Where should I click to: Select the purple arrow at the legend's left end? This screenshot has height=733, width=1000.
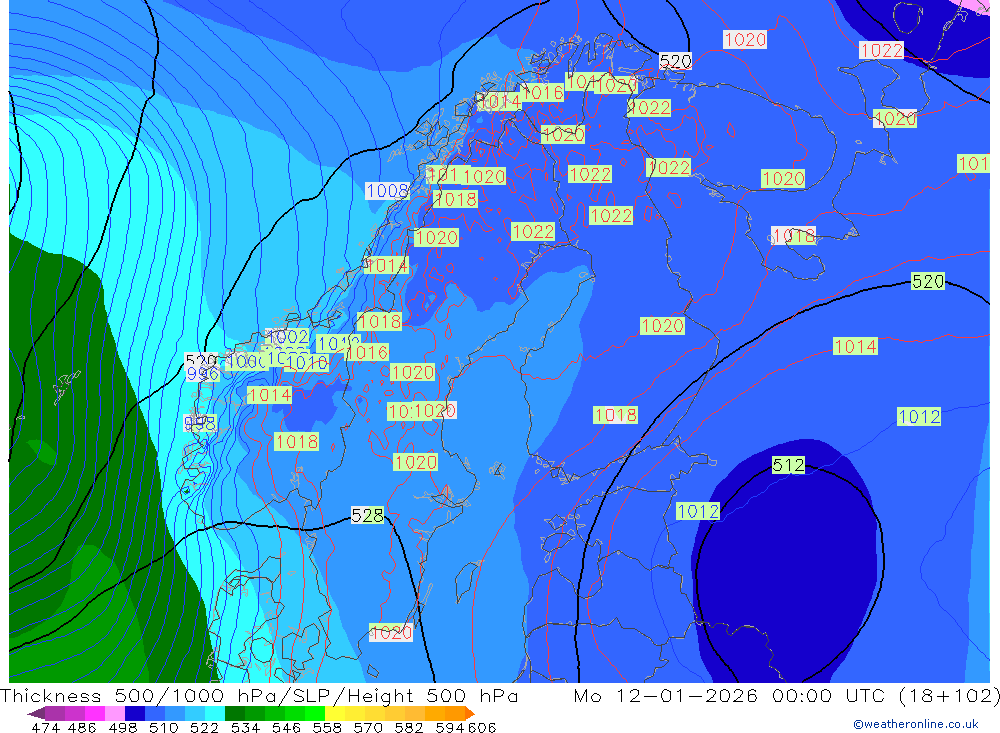tap(36, 713)
